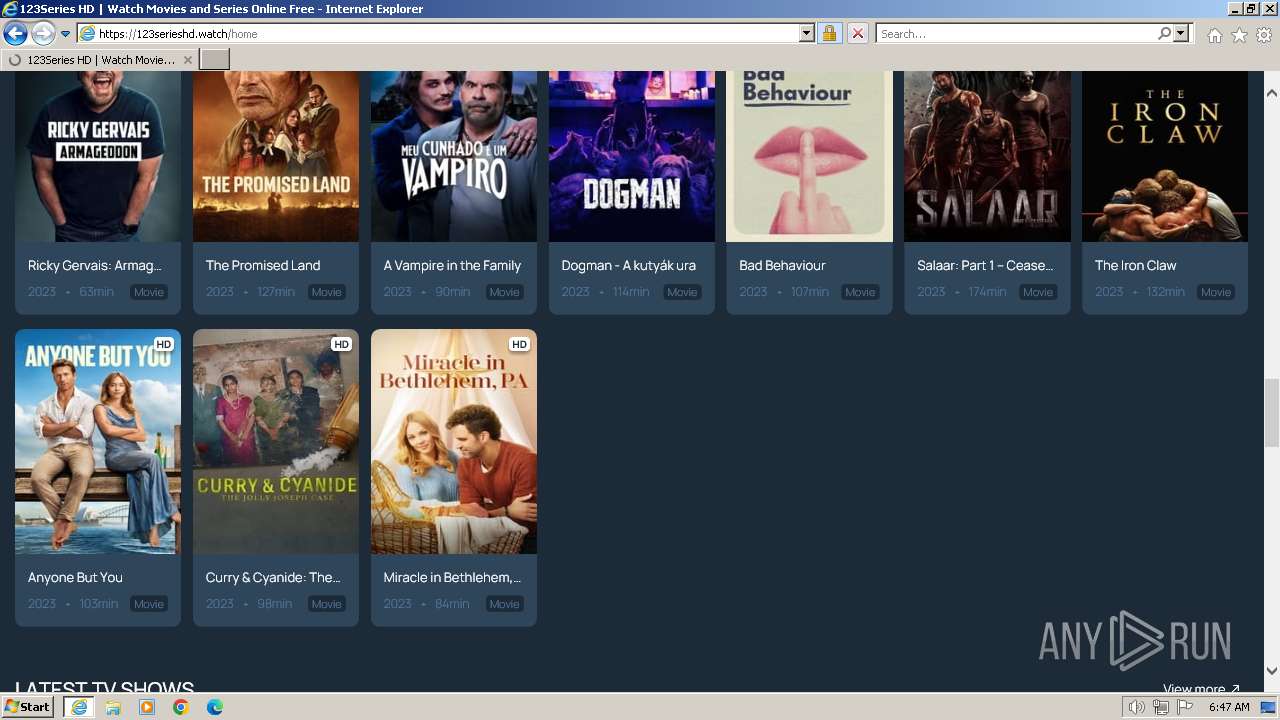
Task: Open Google Chrome taskbar icon
Action: click(181, 707)
